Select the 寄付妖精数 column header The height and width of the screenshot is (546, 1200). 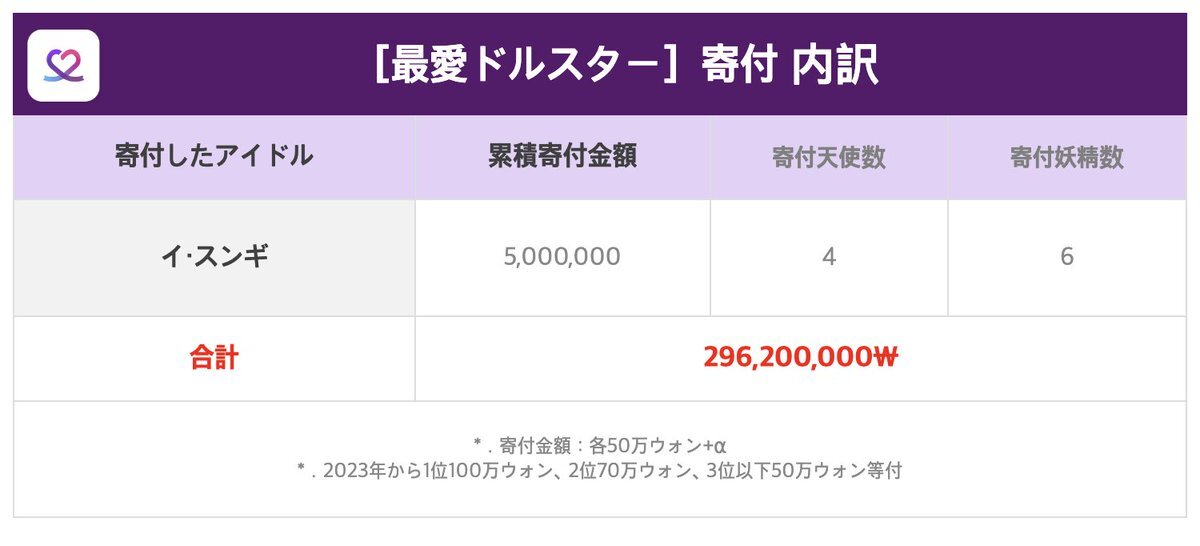[x=1067, y=157]
